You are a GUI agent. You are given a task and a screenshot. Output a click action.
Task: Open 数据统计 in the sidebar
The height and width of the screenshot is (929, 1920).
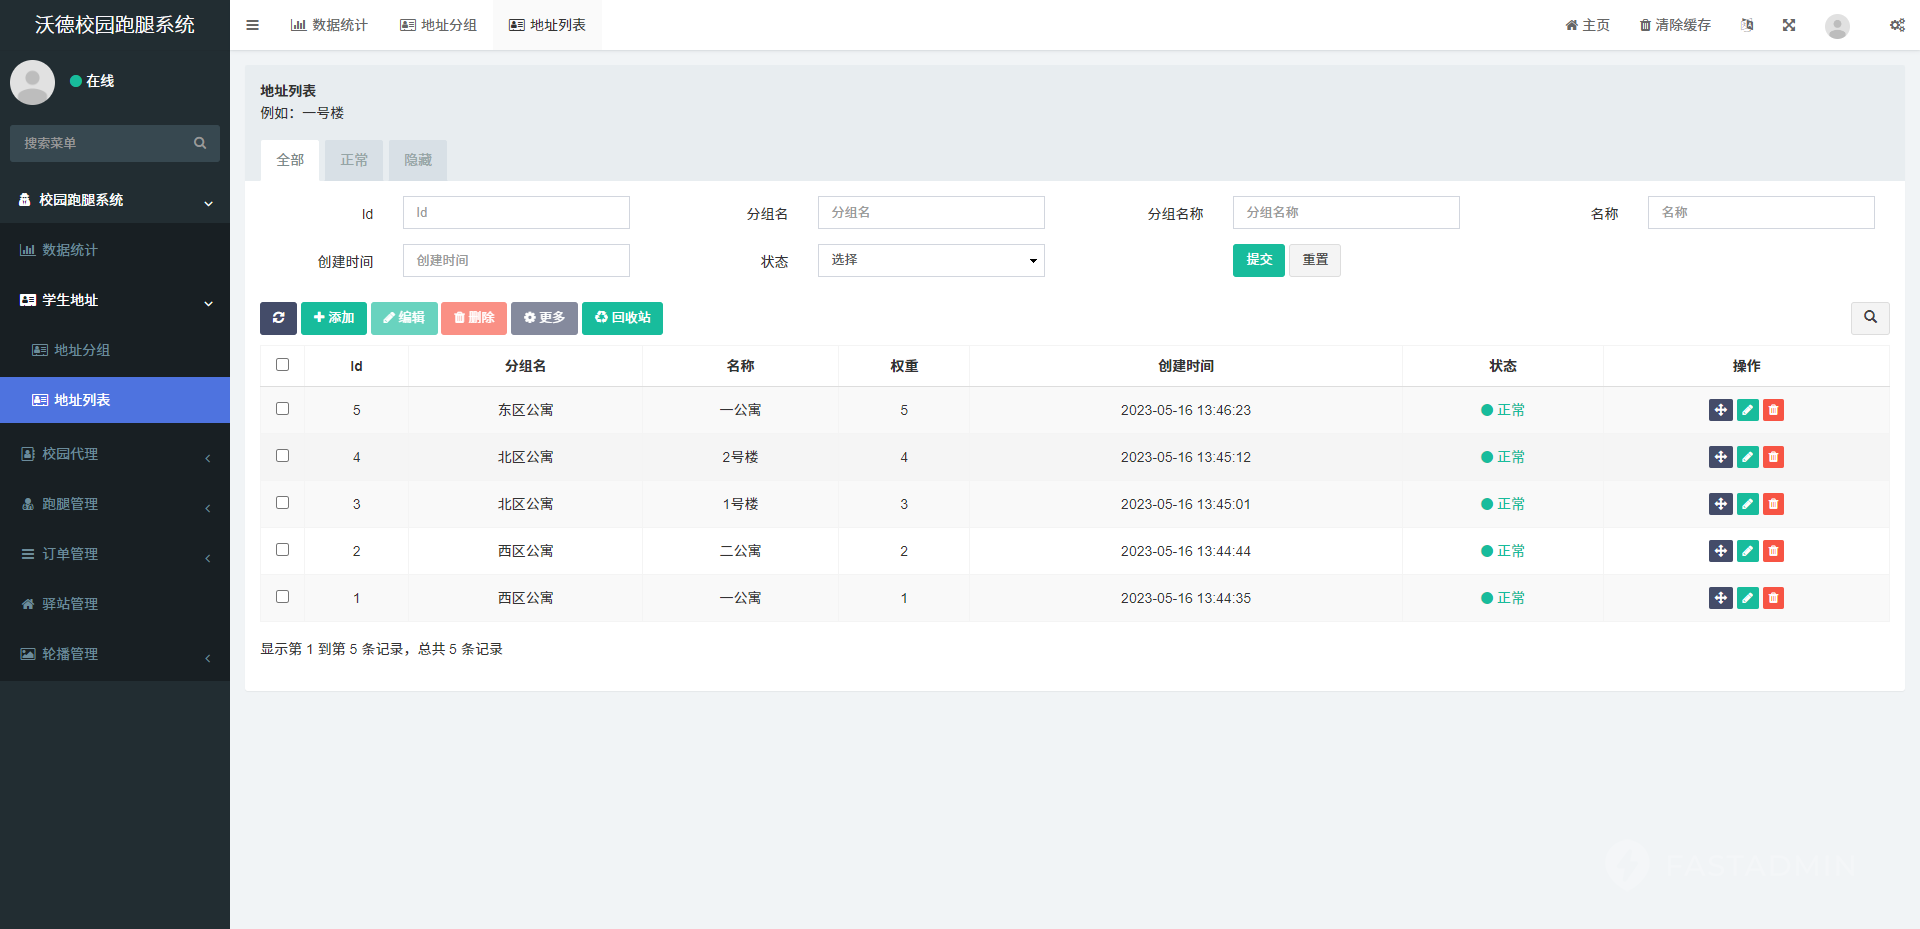115,250
